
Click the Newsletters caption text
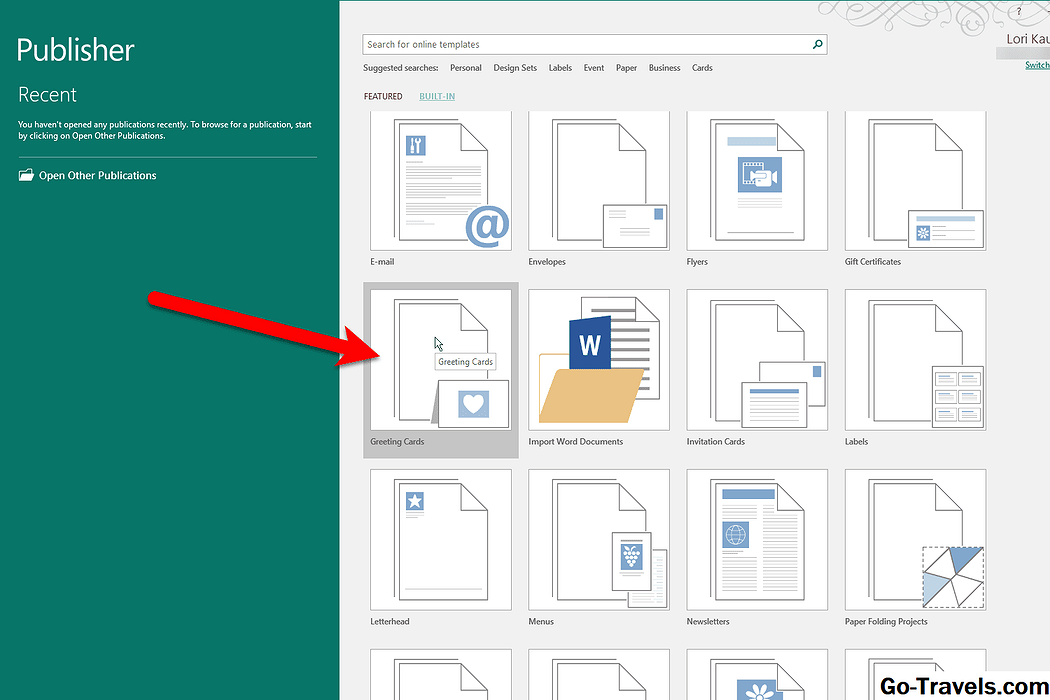point(708,622)
